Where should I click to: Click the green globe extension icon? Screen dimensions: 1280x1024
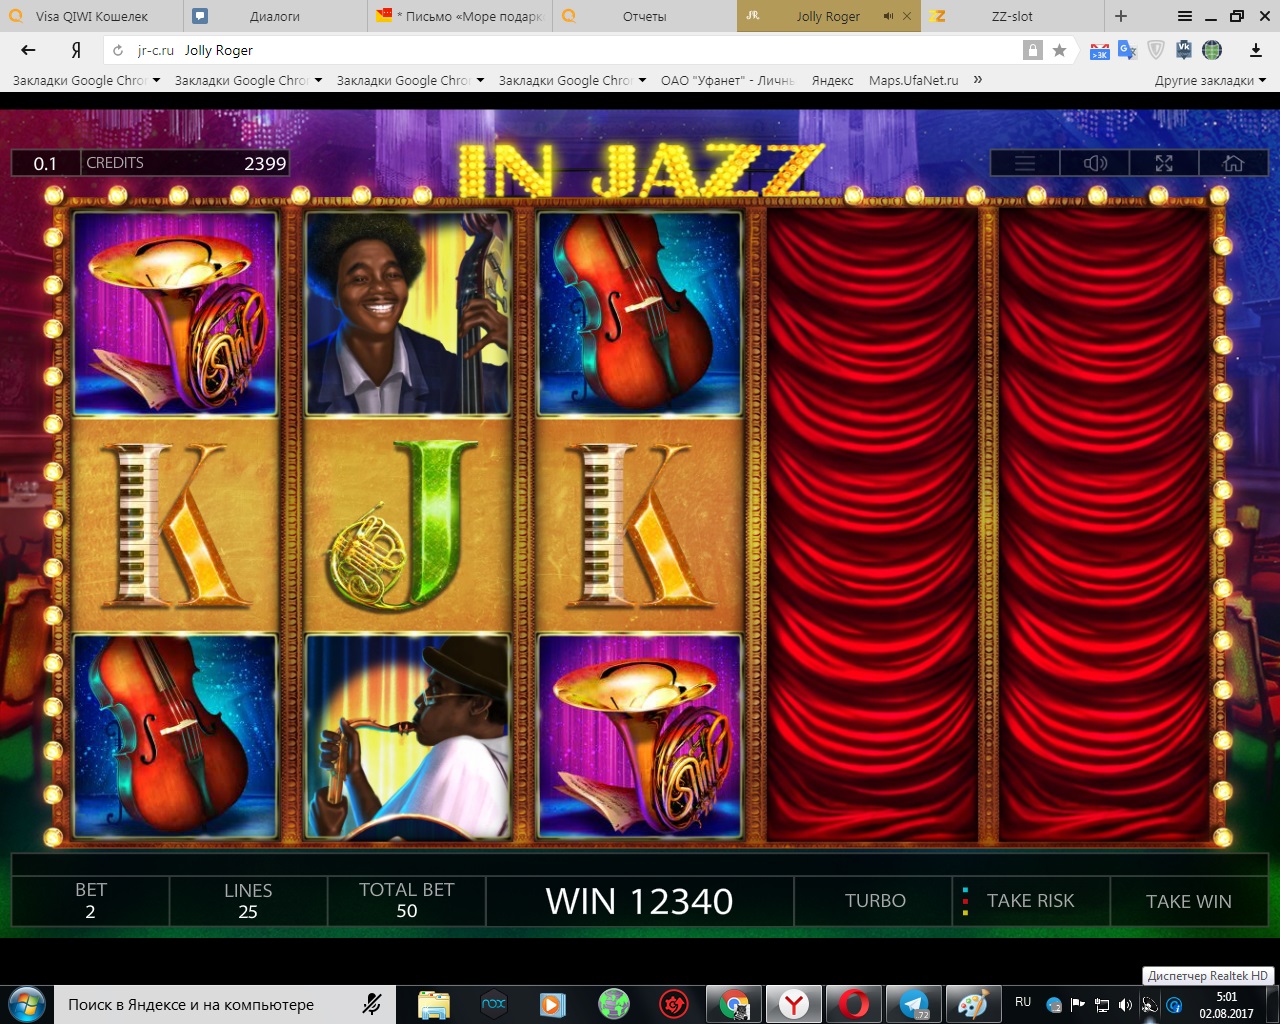click(1212, 50)
